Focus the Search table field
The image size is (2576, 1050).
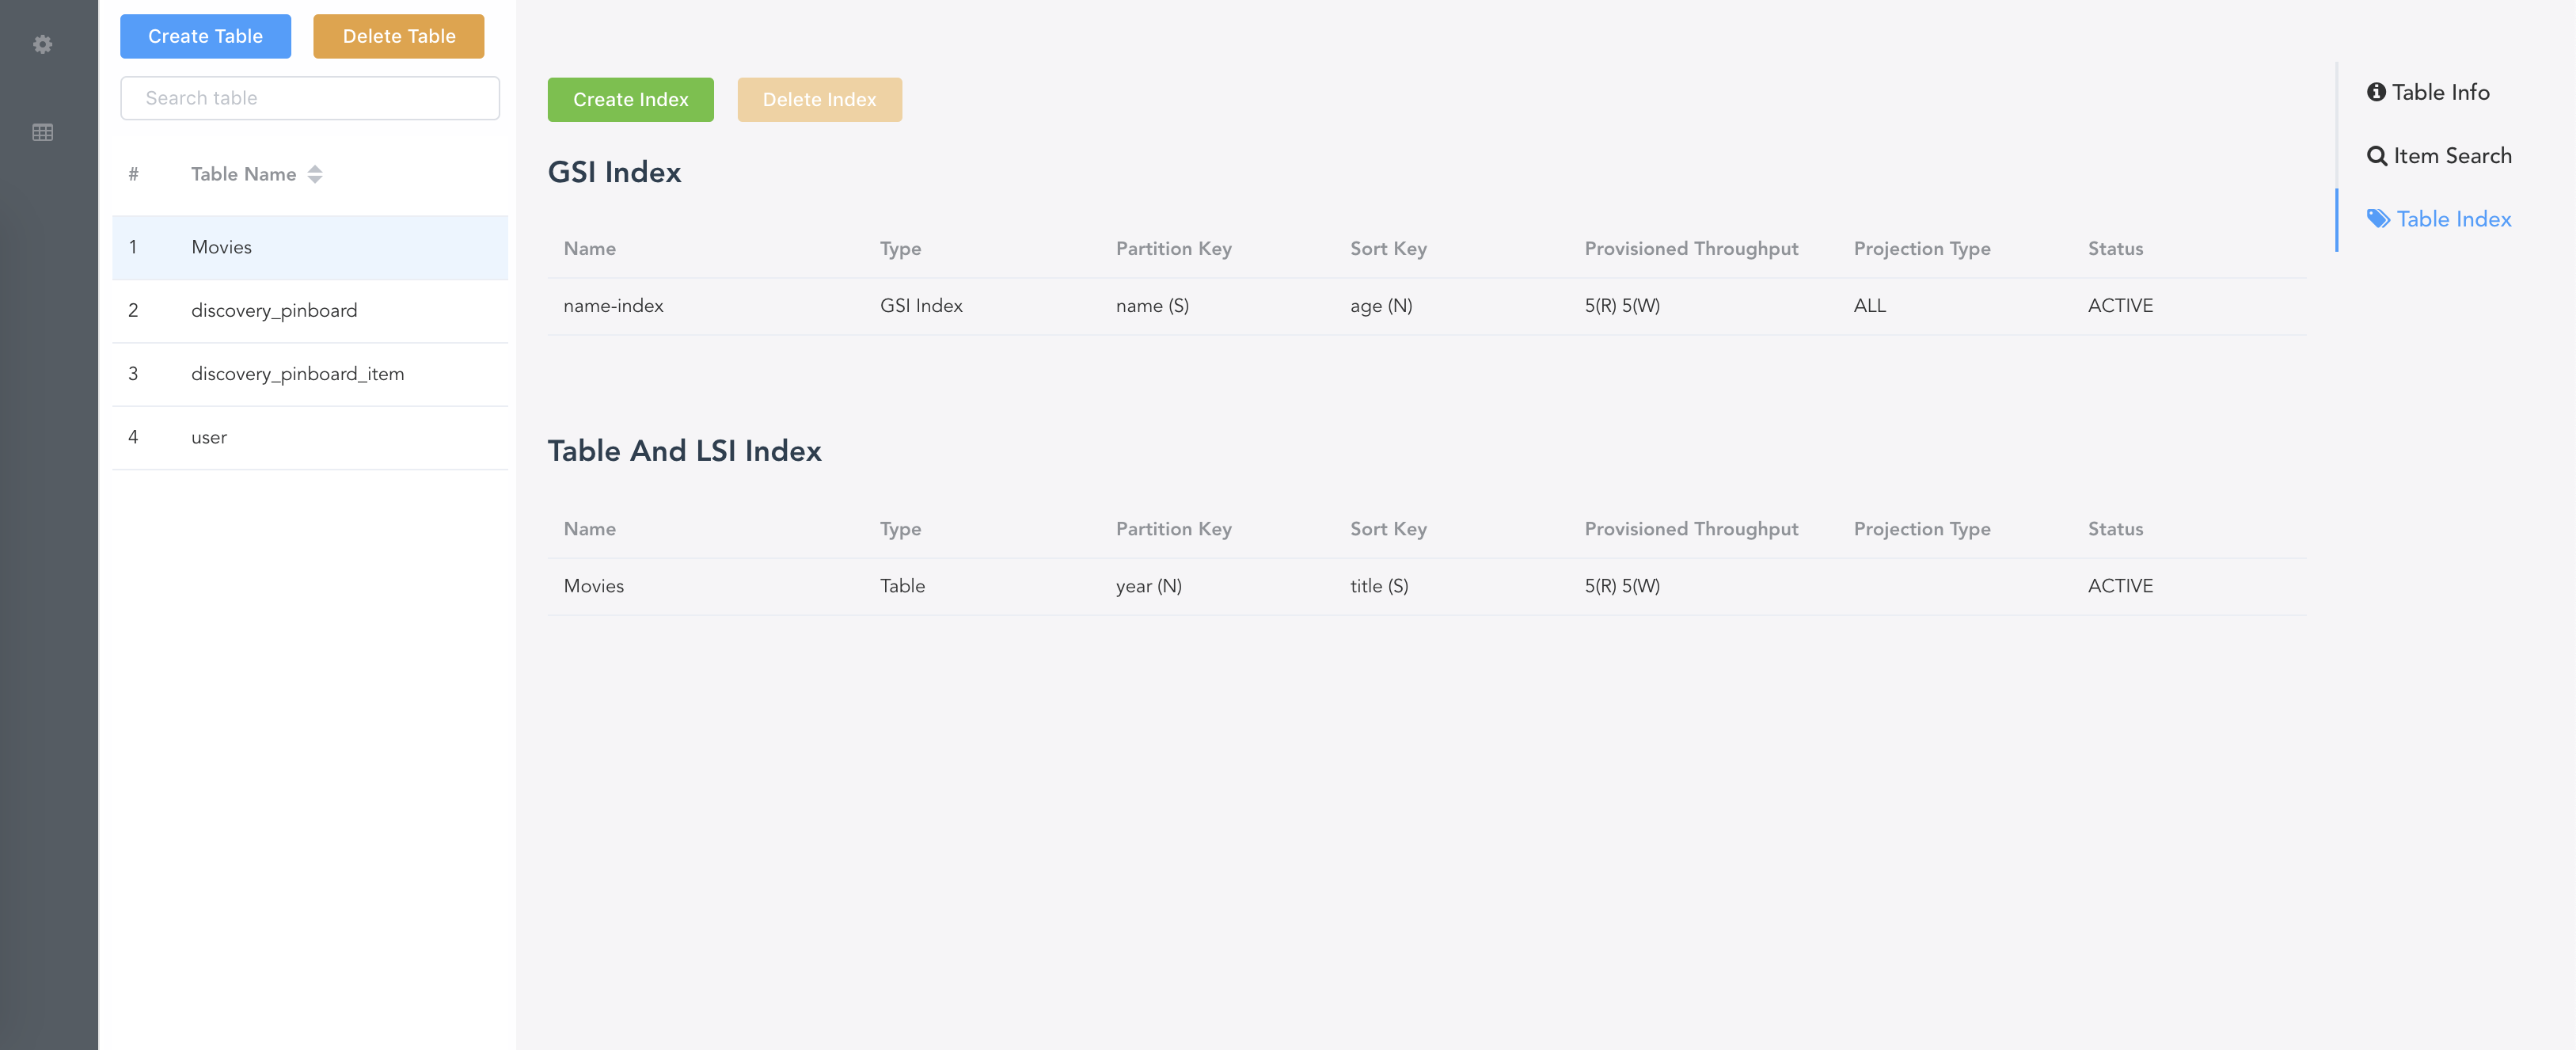[310, 98]
